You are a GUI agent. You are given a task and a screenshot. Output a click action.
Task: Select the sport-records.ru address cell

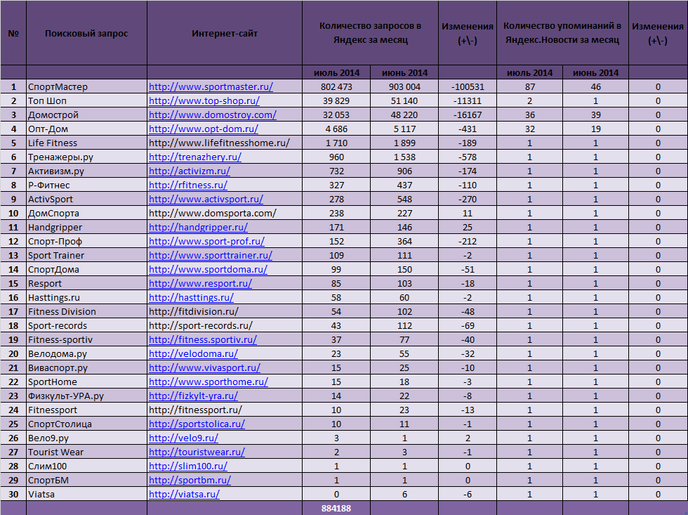click(x=225, y=325)
